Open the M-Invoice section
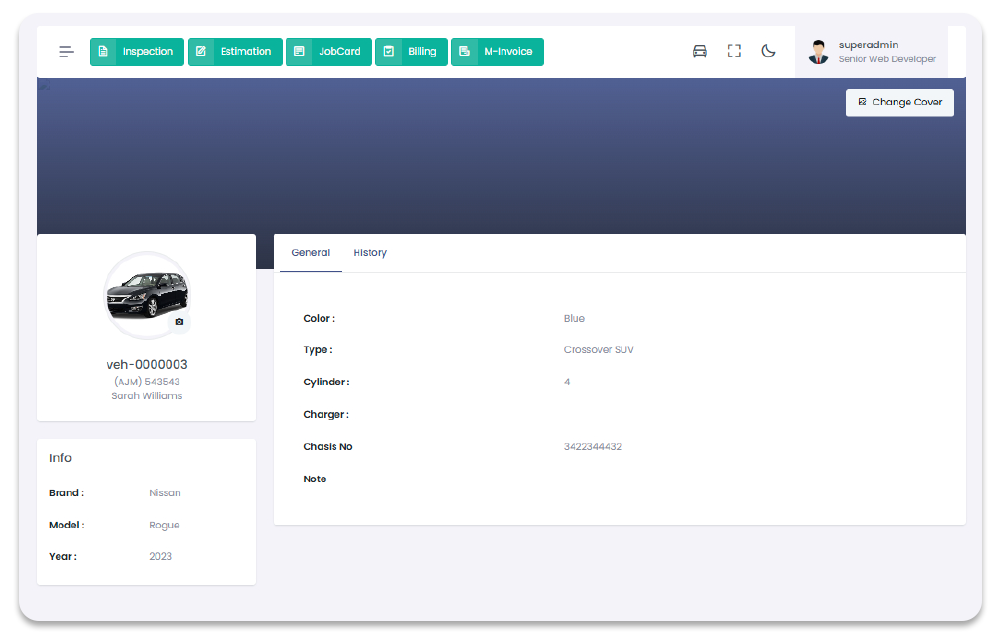Viewport: 1000px width, 633px height. click(x=497, y=52)
